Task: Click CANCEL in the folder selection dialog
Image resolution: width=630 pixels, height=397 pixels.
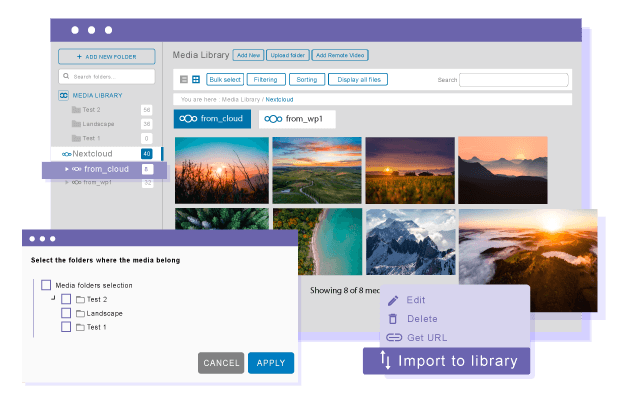Action: tap(221, 363)
